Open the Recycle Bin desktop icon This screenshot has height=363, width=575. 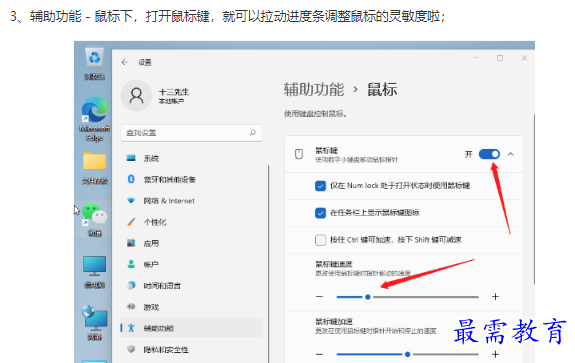coord(95,64)
